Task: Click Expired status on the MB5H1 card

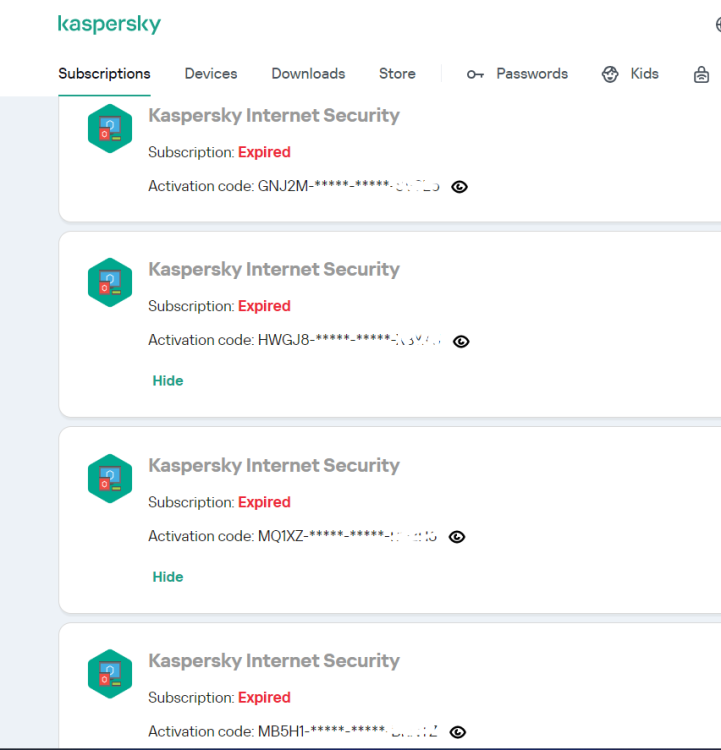Action: (x=264, y=698)
